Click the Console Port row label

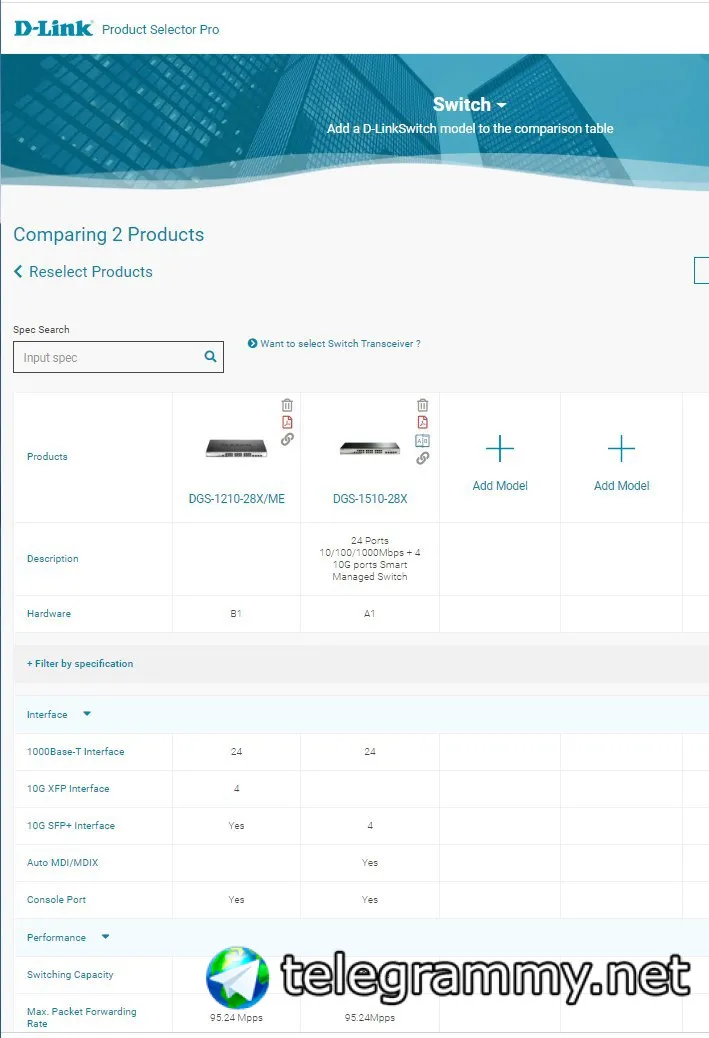click(56, 900)
